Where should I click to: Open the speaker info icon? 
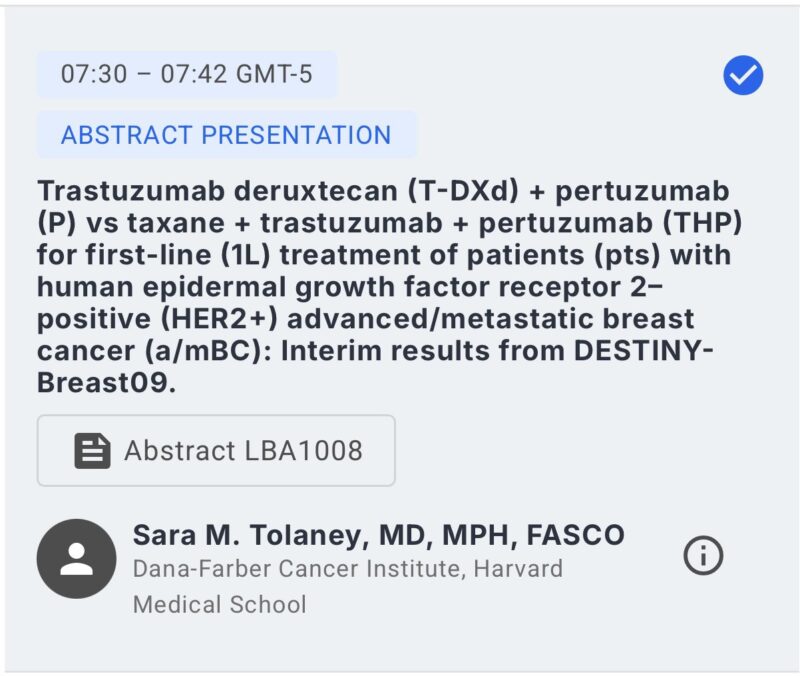click(703, 556)
